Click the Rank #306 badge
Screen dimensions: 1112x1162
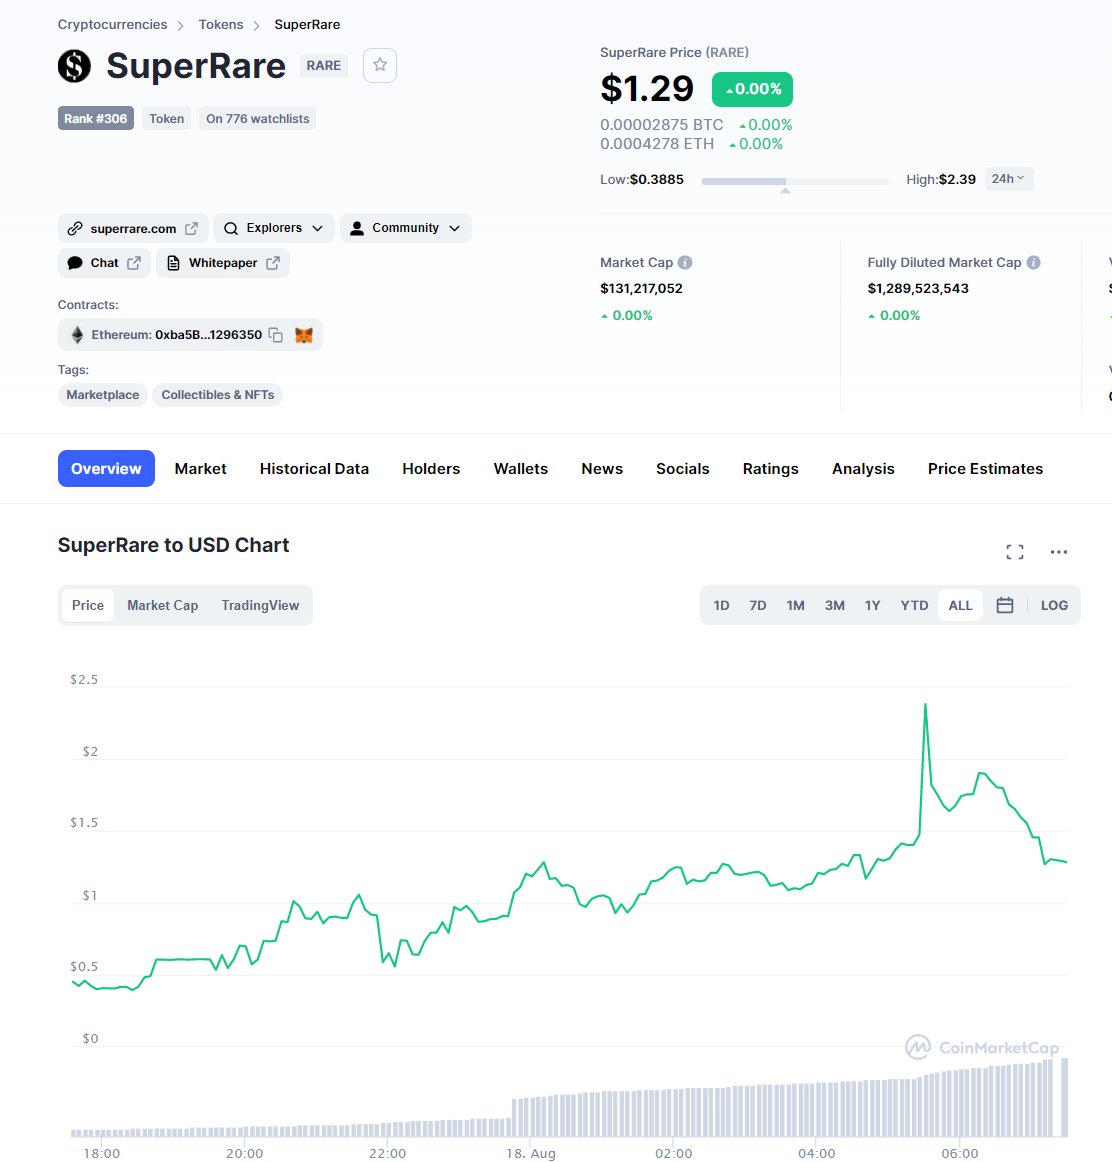point(96,119)
